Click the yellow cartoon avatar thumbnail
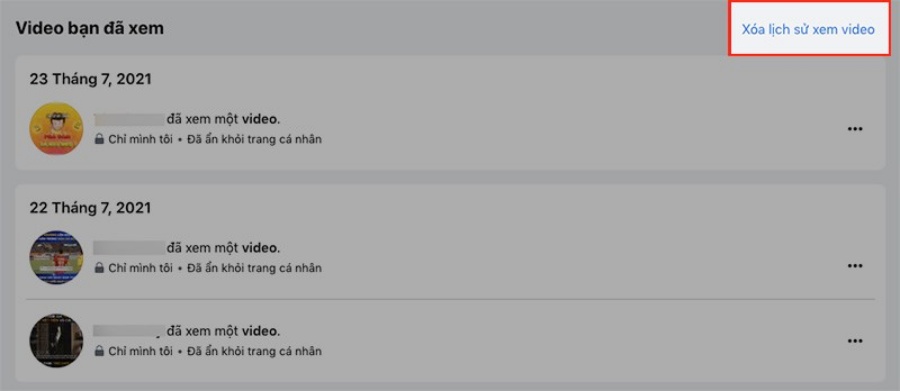Screen dimensions: 900x391 (x=56, y=129)
